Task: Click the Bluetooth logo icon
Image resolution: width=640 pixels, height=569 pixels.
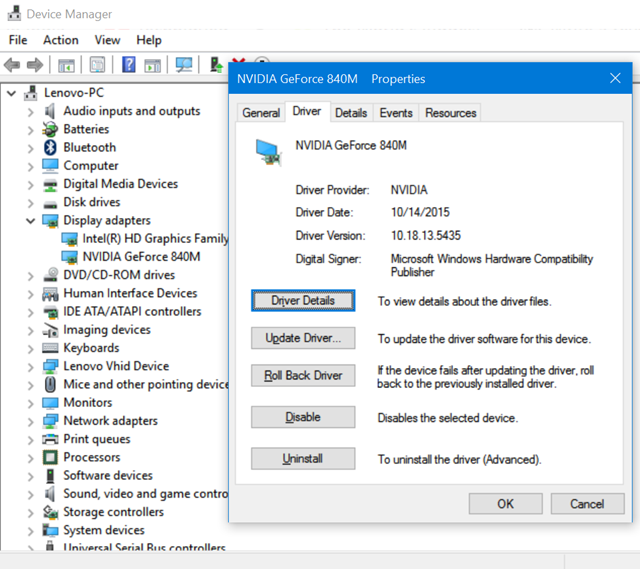Action: point(50,147)
